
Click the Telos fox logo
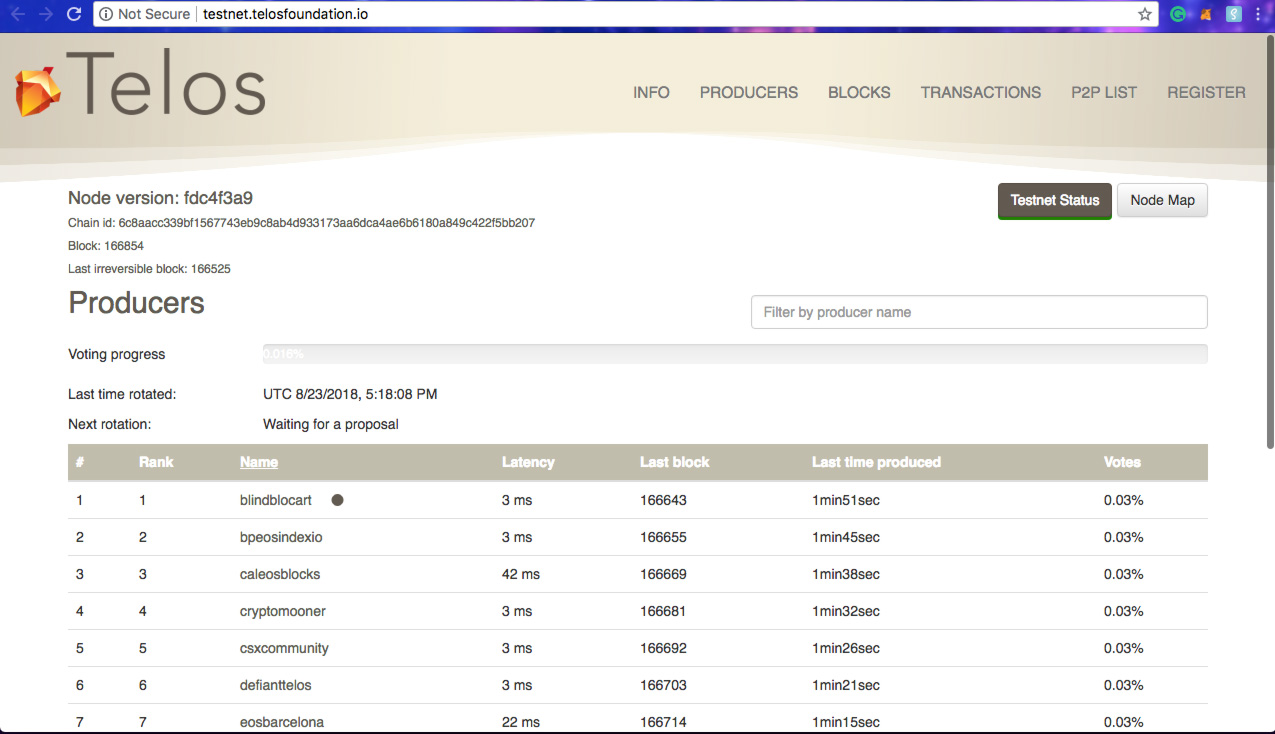click(x=39, y=92)
